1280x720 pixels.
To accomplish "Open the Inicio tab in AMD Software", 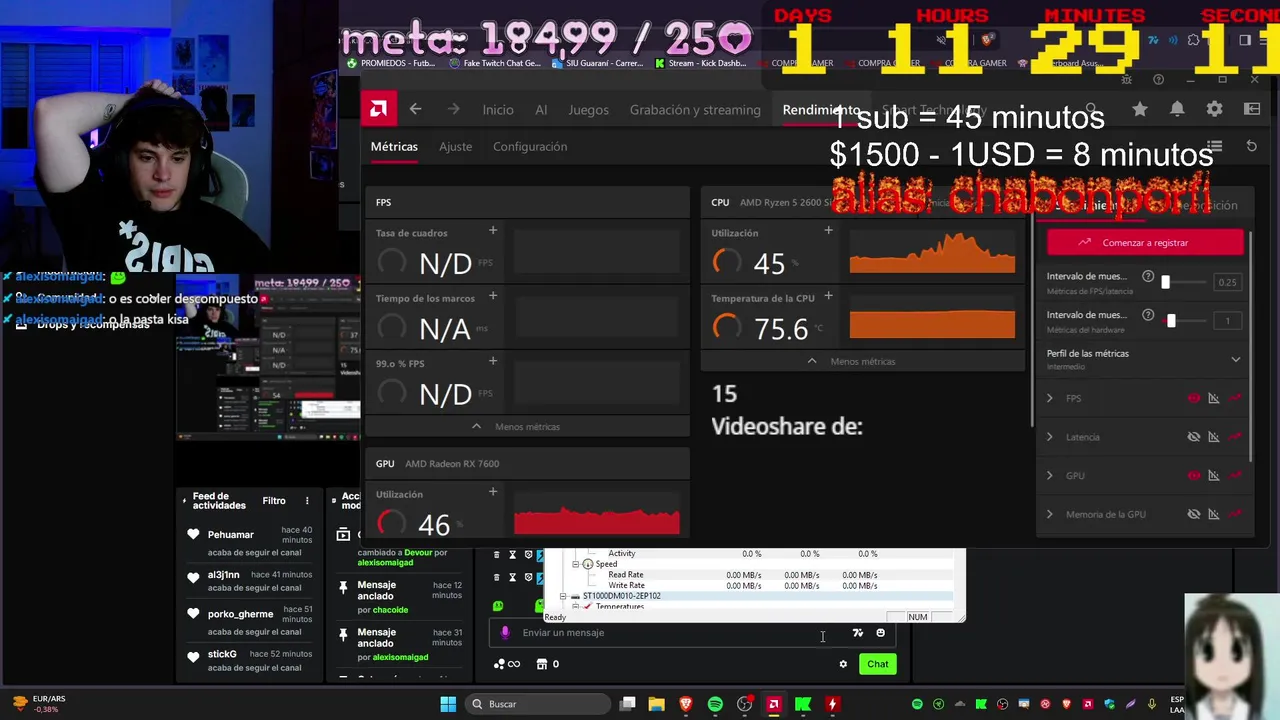I will tap(498, 110).
